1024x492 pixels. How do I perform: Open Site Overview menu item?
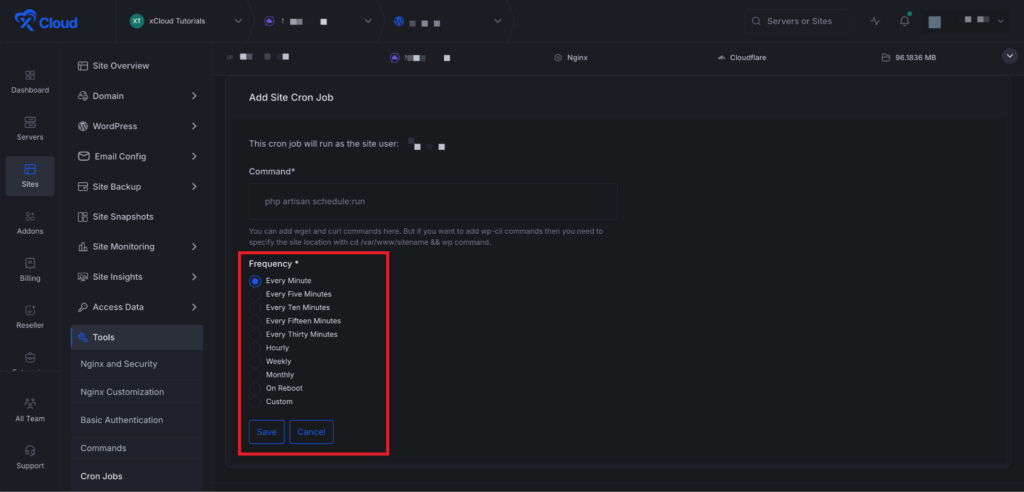pyautogui.click(x=121, y=66)
